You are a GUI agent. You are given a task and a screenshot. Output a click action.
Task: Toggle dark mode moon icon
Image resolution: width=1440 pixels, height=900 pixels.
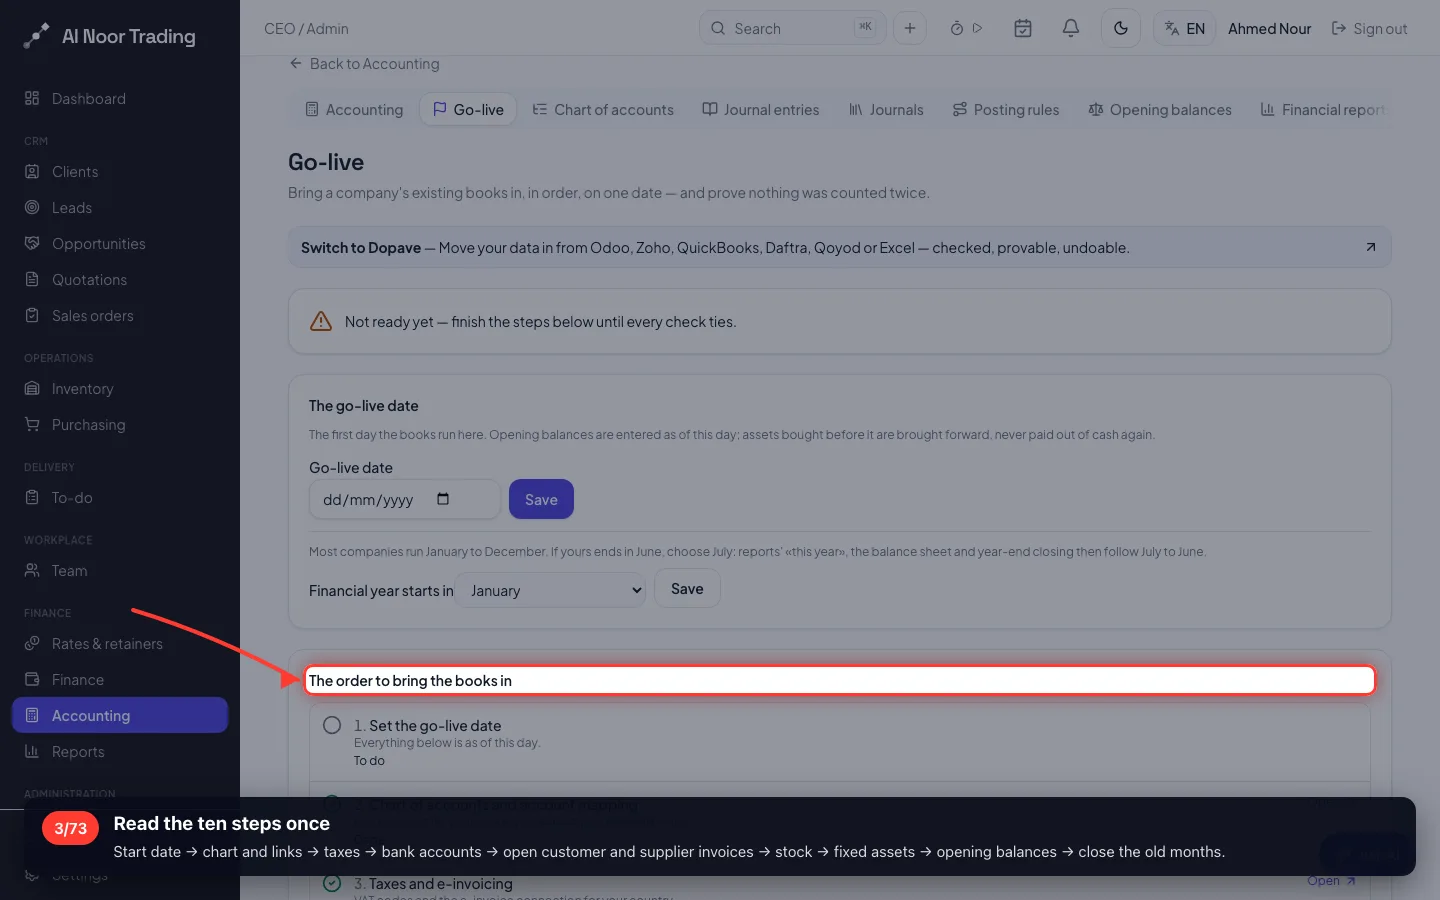[1121, 28]
